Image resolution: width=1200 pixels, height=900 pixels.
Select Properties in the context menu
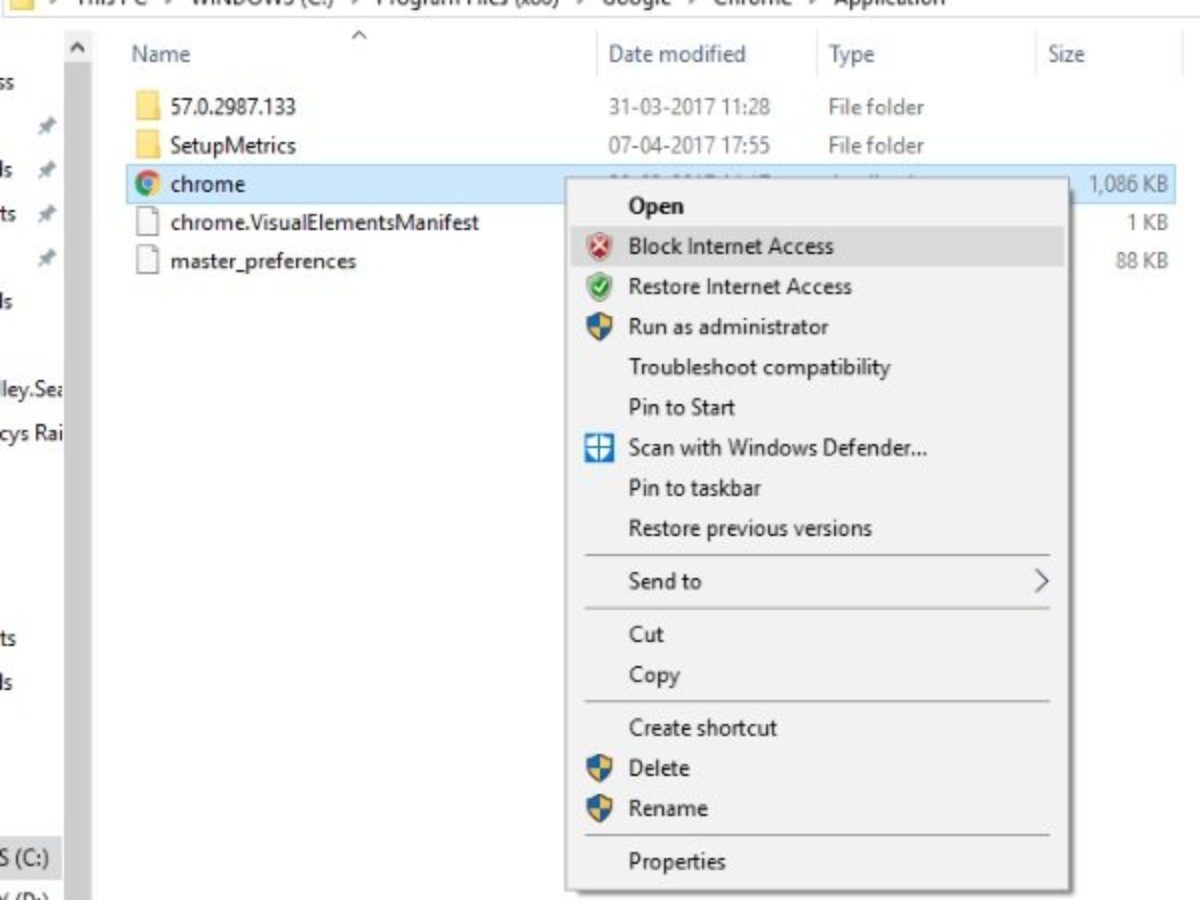pyautogui.click(x=676, y=861)
